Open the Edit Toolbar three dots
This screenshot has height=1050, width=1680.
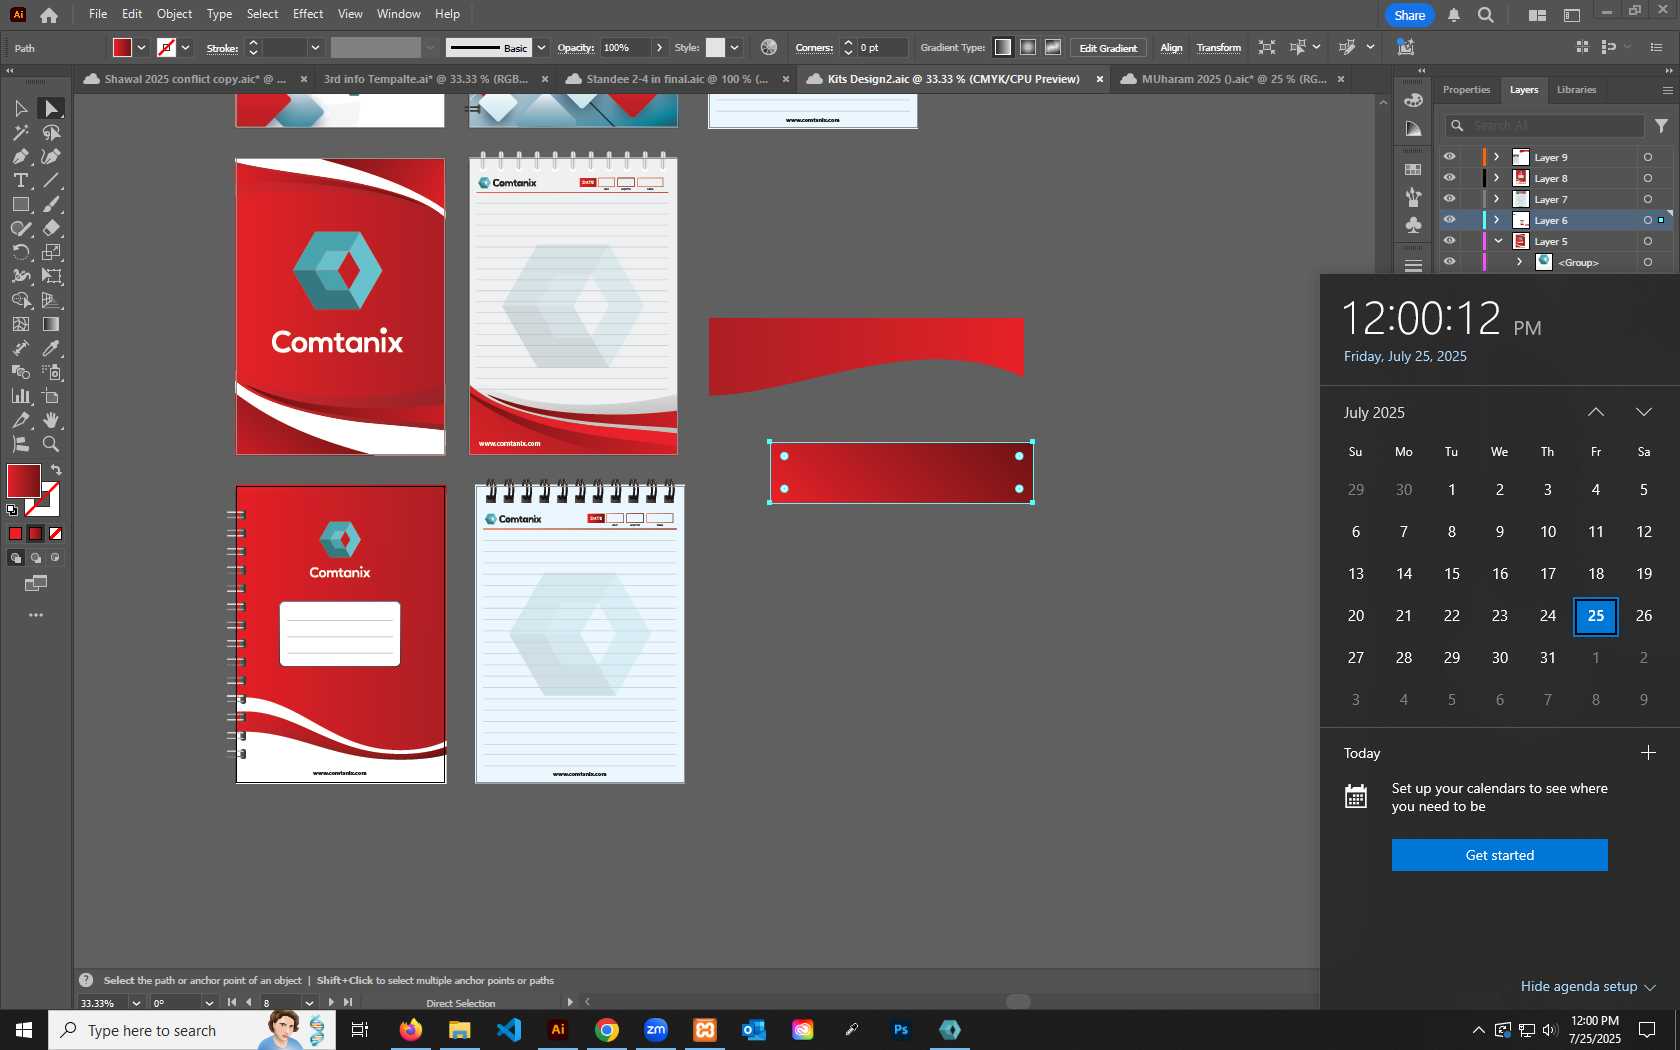click(x=36, y=615)
